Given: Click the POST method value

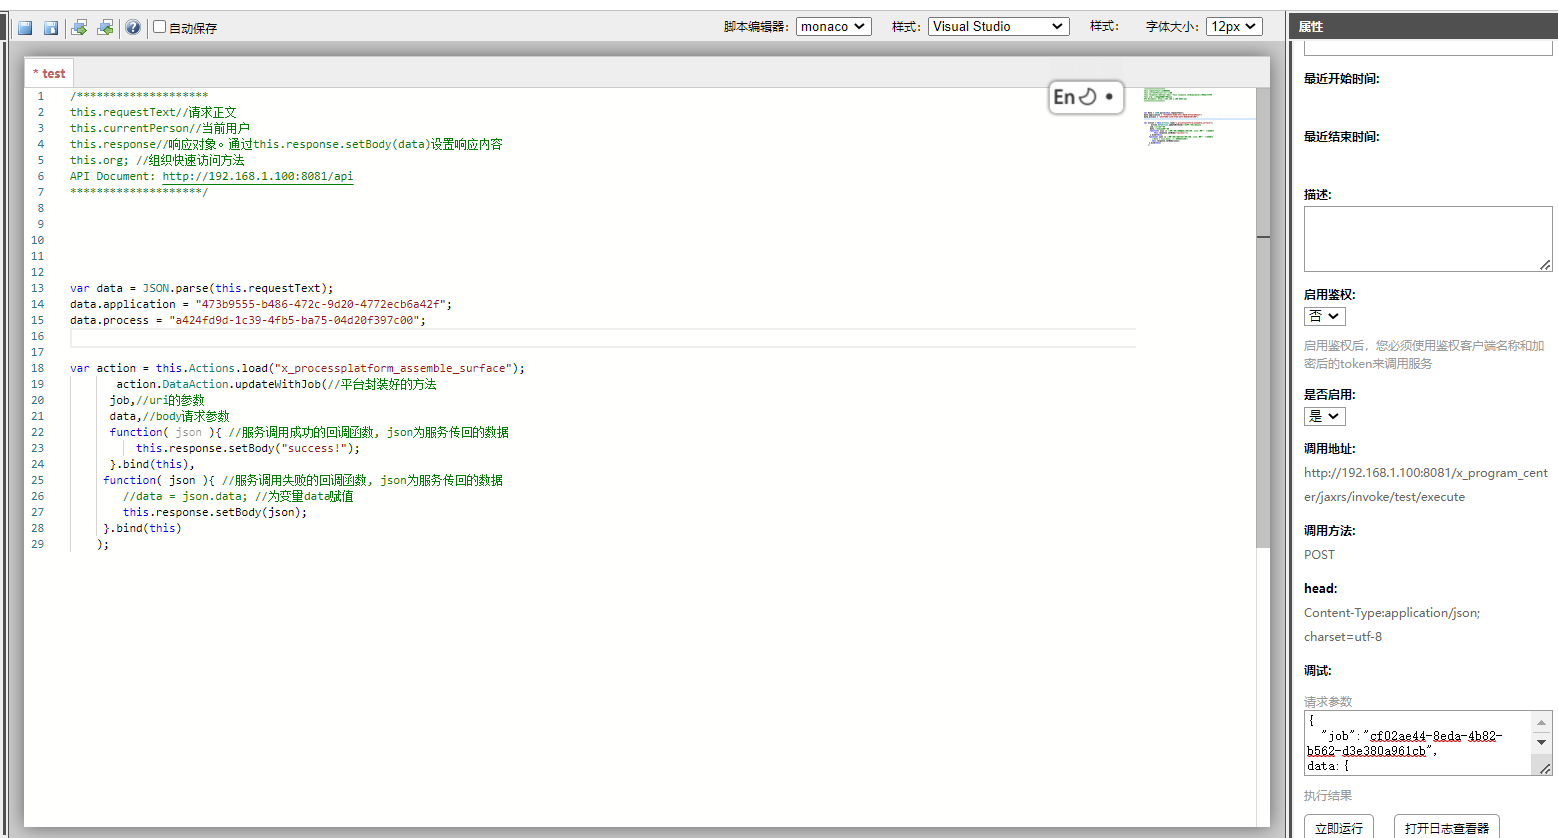Looking at the screenshot, I should (x=1319, y=555).
